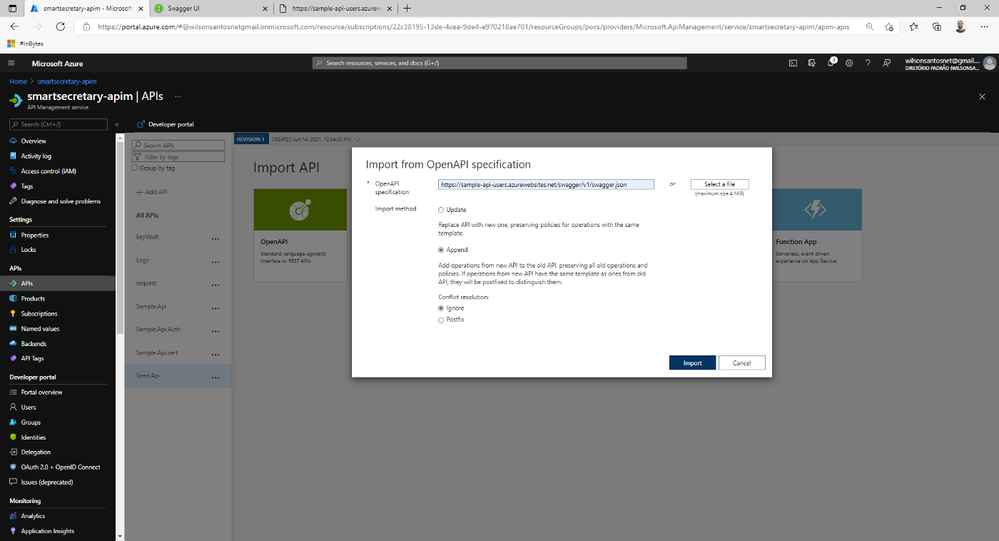Click the left menu Search (Ctrl+/) box

tap(59, 124)
